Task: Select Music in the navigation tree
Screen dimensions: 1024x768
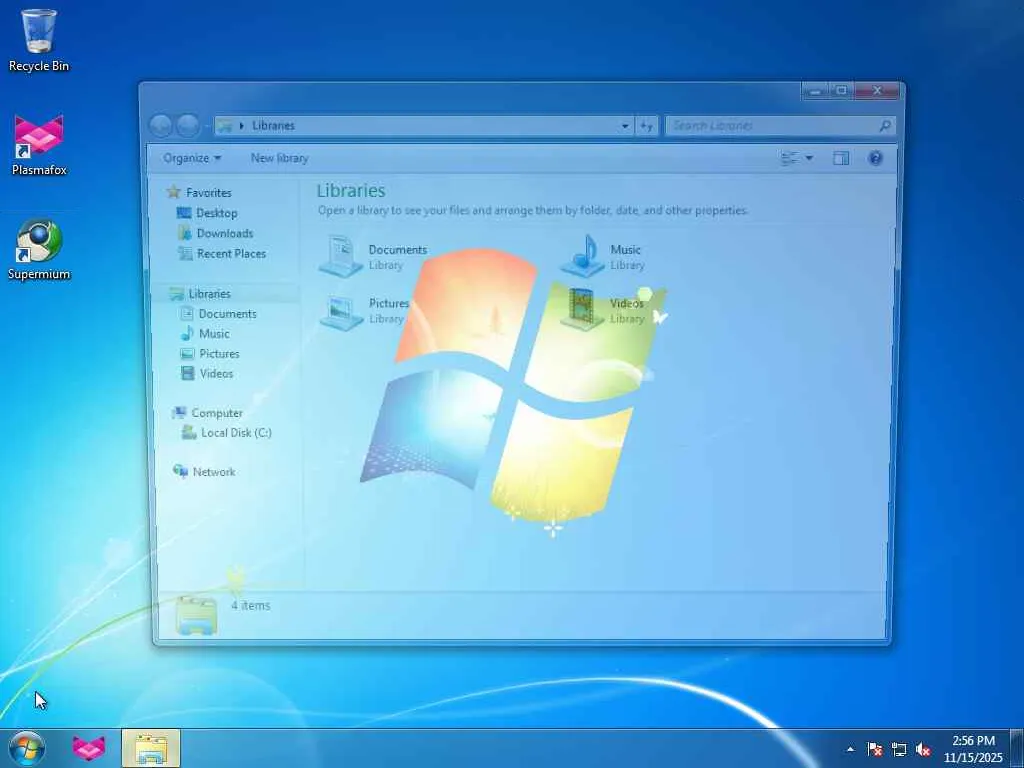Action: [205, 334]
